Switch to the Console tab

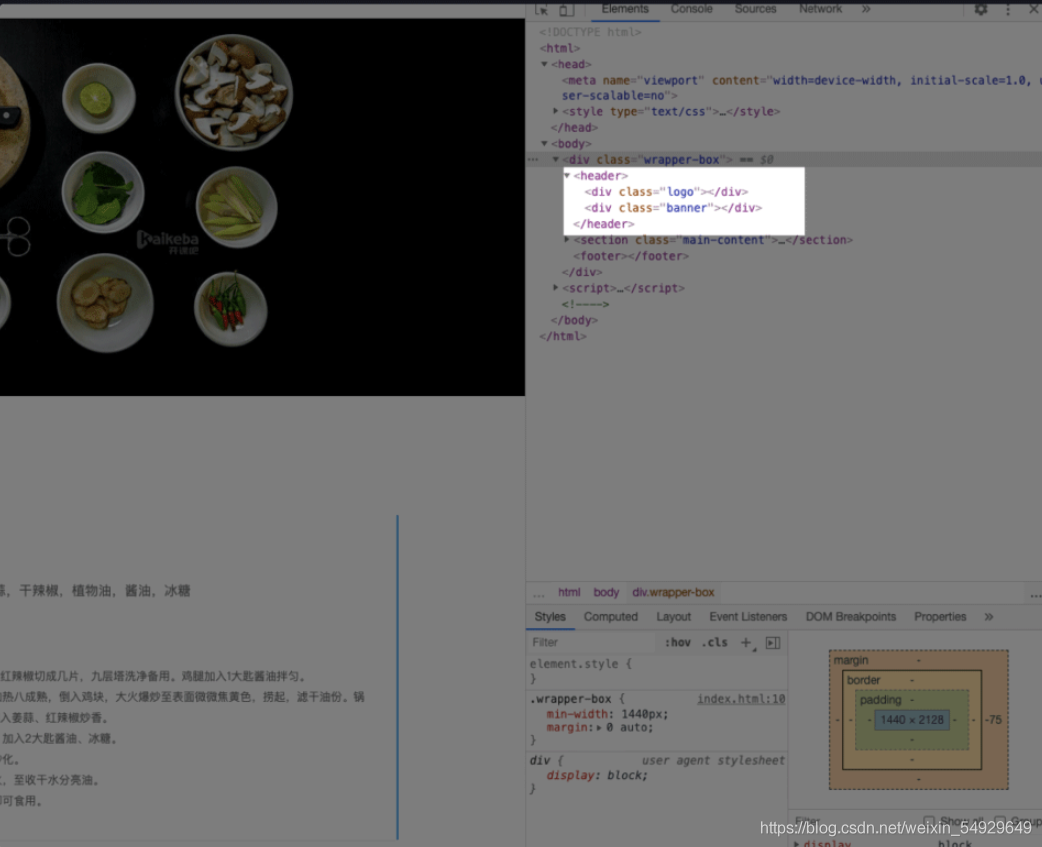coord(691,9)
